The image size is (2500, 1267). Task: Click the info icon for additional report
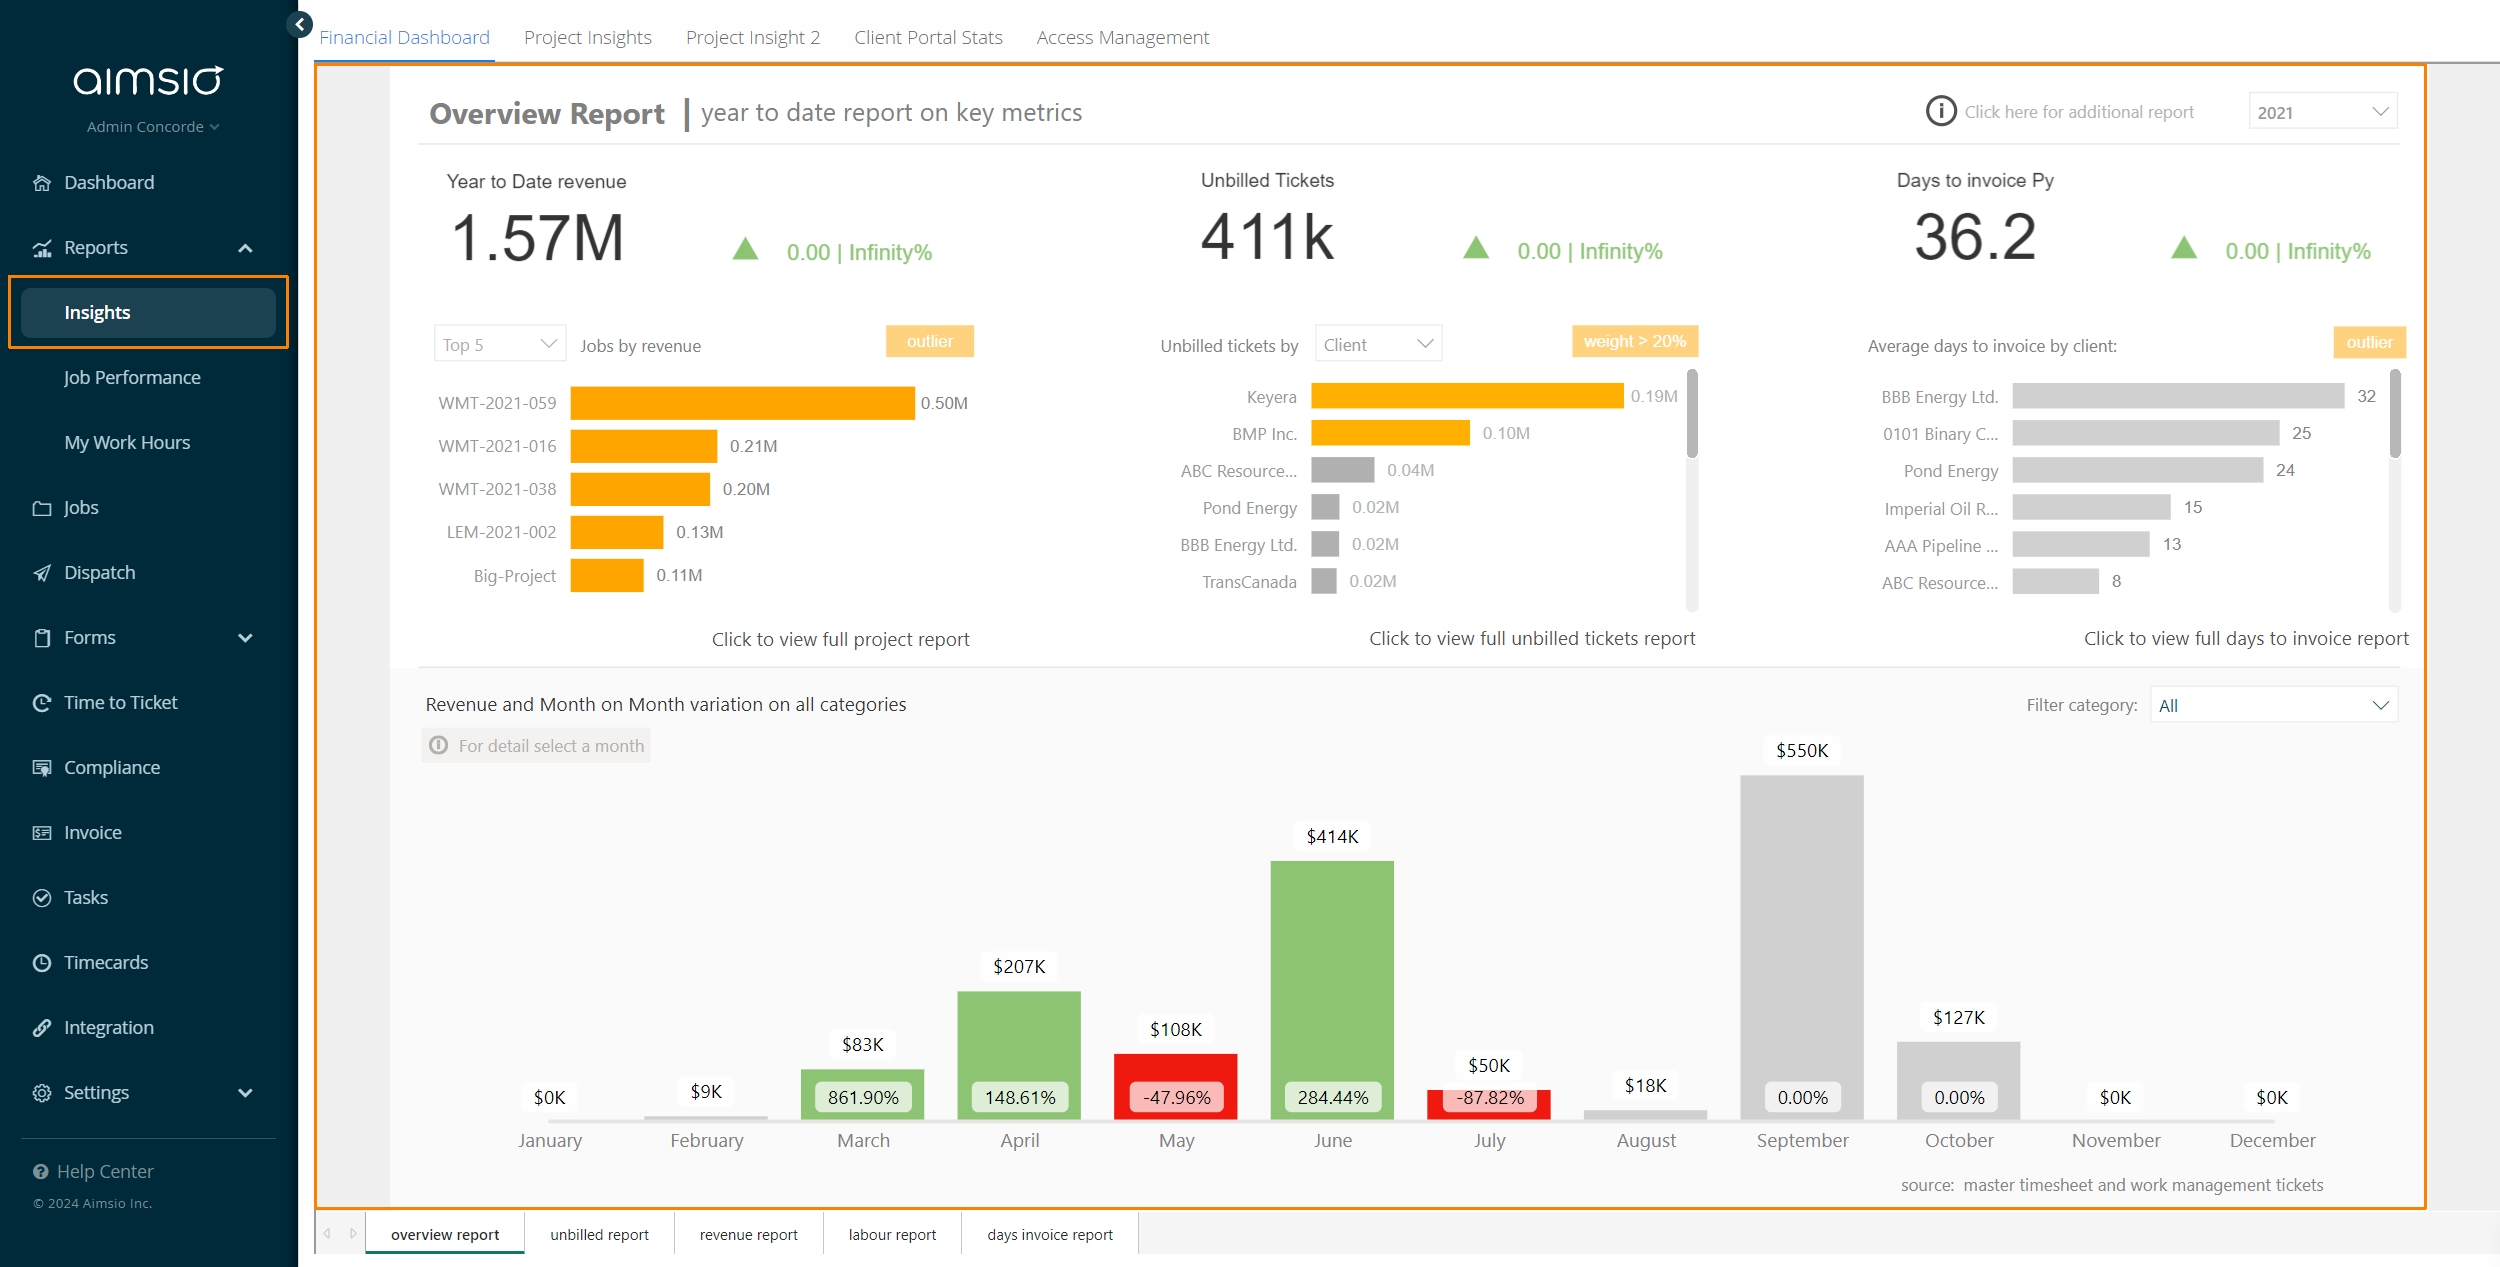(x=1941, y=111)
